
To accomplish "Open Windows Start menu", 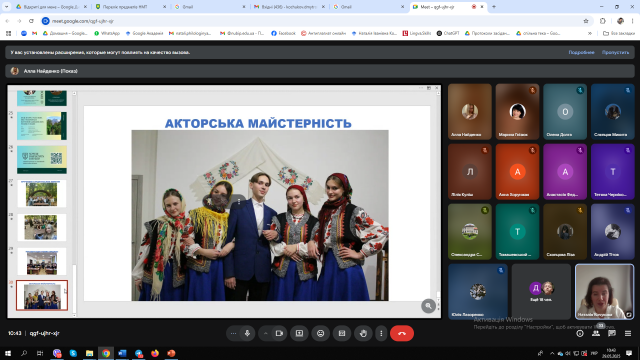I will pyautogui.click(x=7, y=353).
